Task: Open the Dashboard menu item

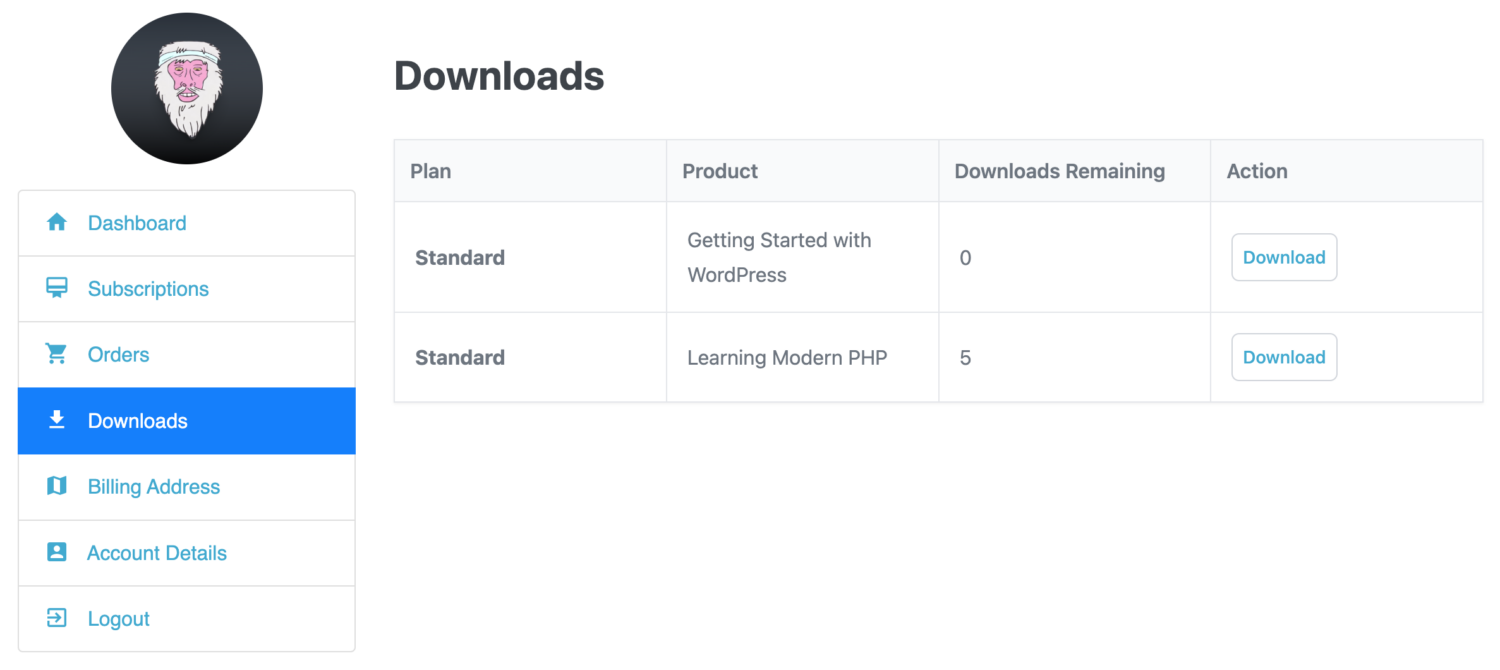Action: coord(187,223)
